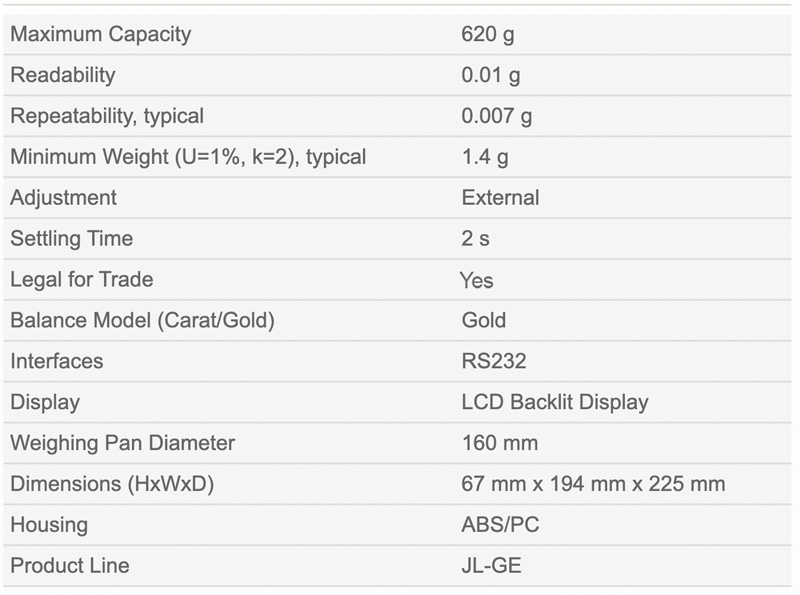Select the 0.01 g readability value

click(x=491, y=75)
